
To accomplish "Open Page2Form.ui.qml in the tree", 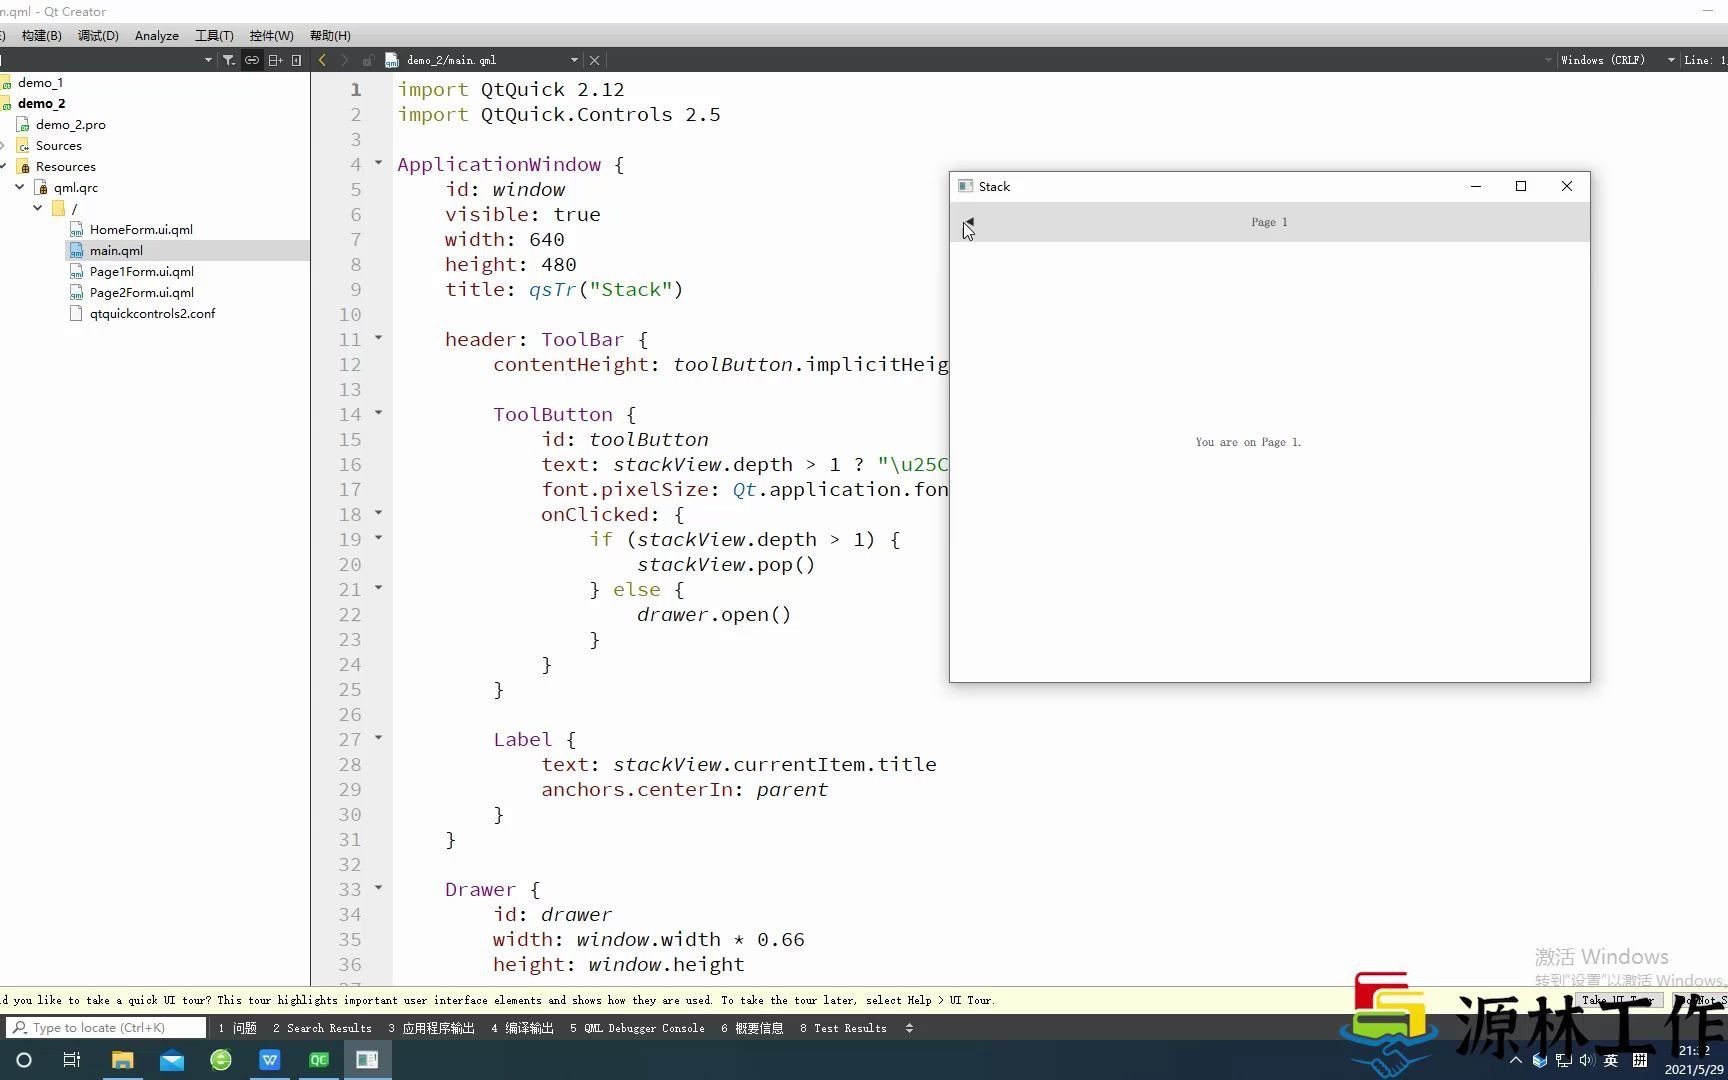I will click(141, 293).
